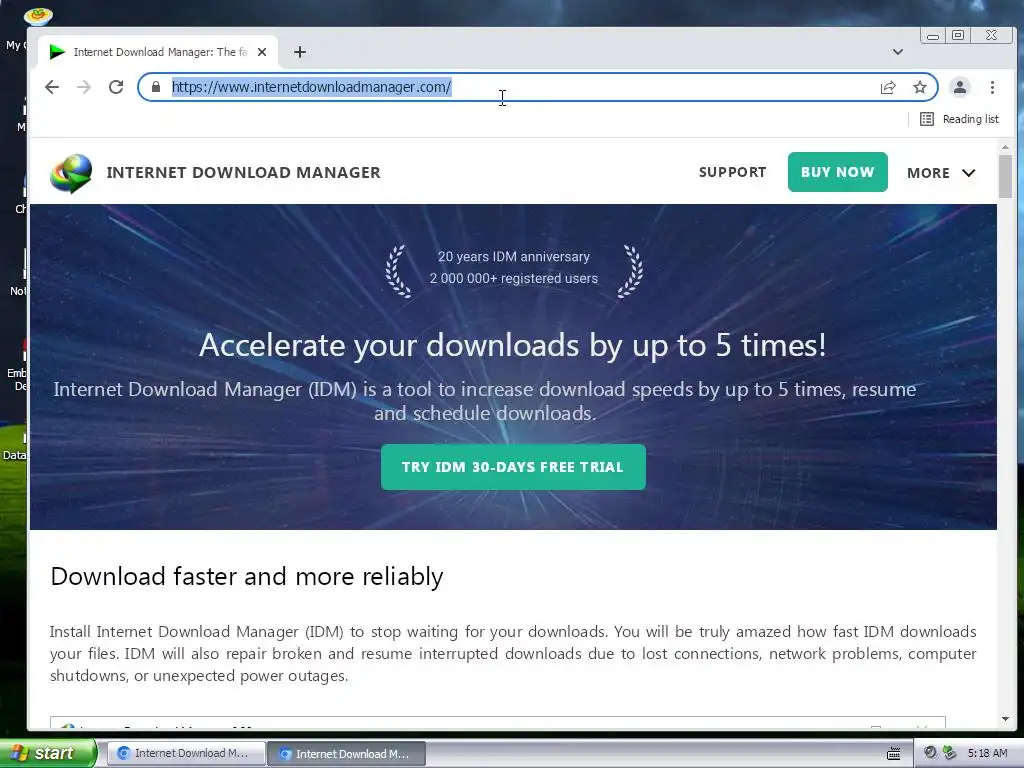The image size is (1024, 768).
Task: Open the Windows start button
Action: 48,753
